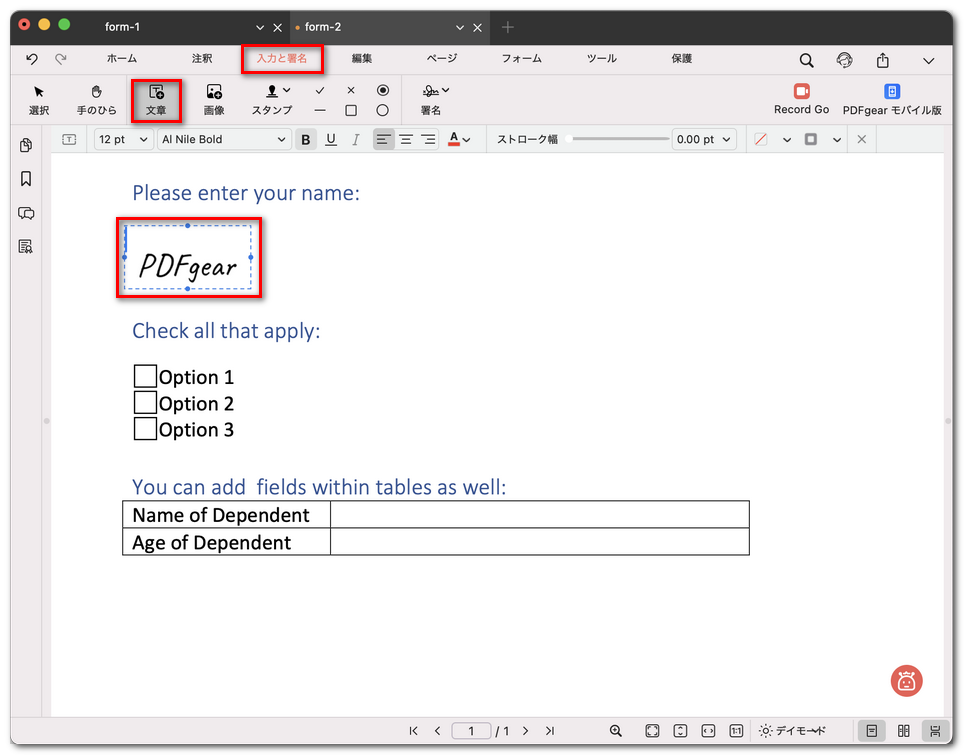964x755 pixels.
Task: Switch to the 注釈 (Annotate) tab
Action: 202,59
